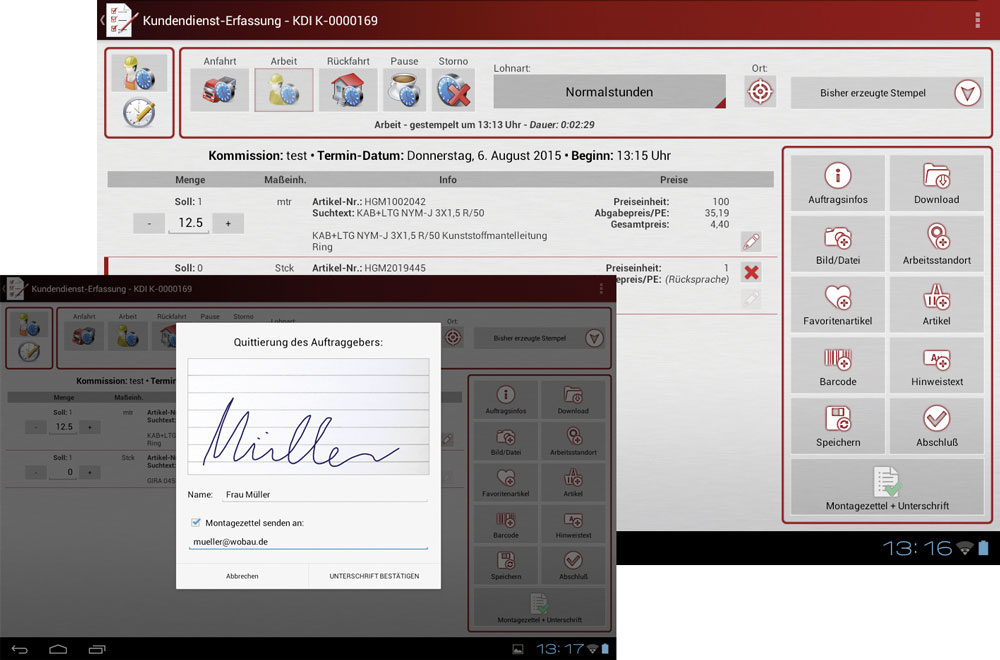Screen dimensions: 1000x660
Task: Open worker time stamp icon in left panel
Action: (x=139, y=73)
